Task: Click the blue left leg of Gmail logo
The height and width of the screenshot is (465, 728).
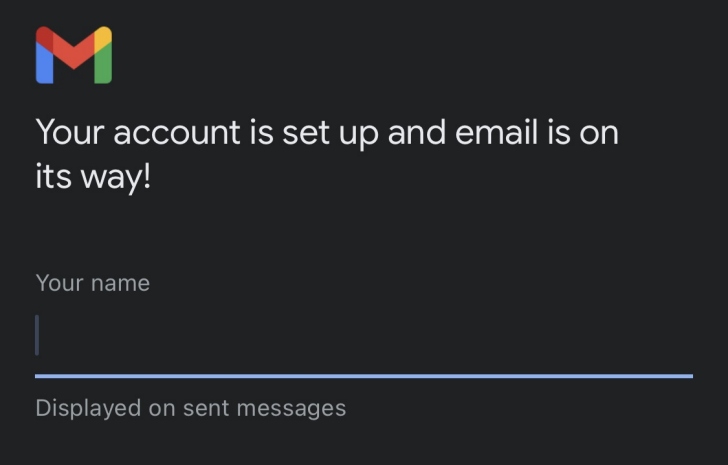Action: [43, 66]
